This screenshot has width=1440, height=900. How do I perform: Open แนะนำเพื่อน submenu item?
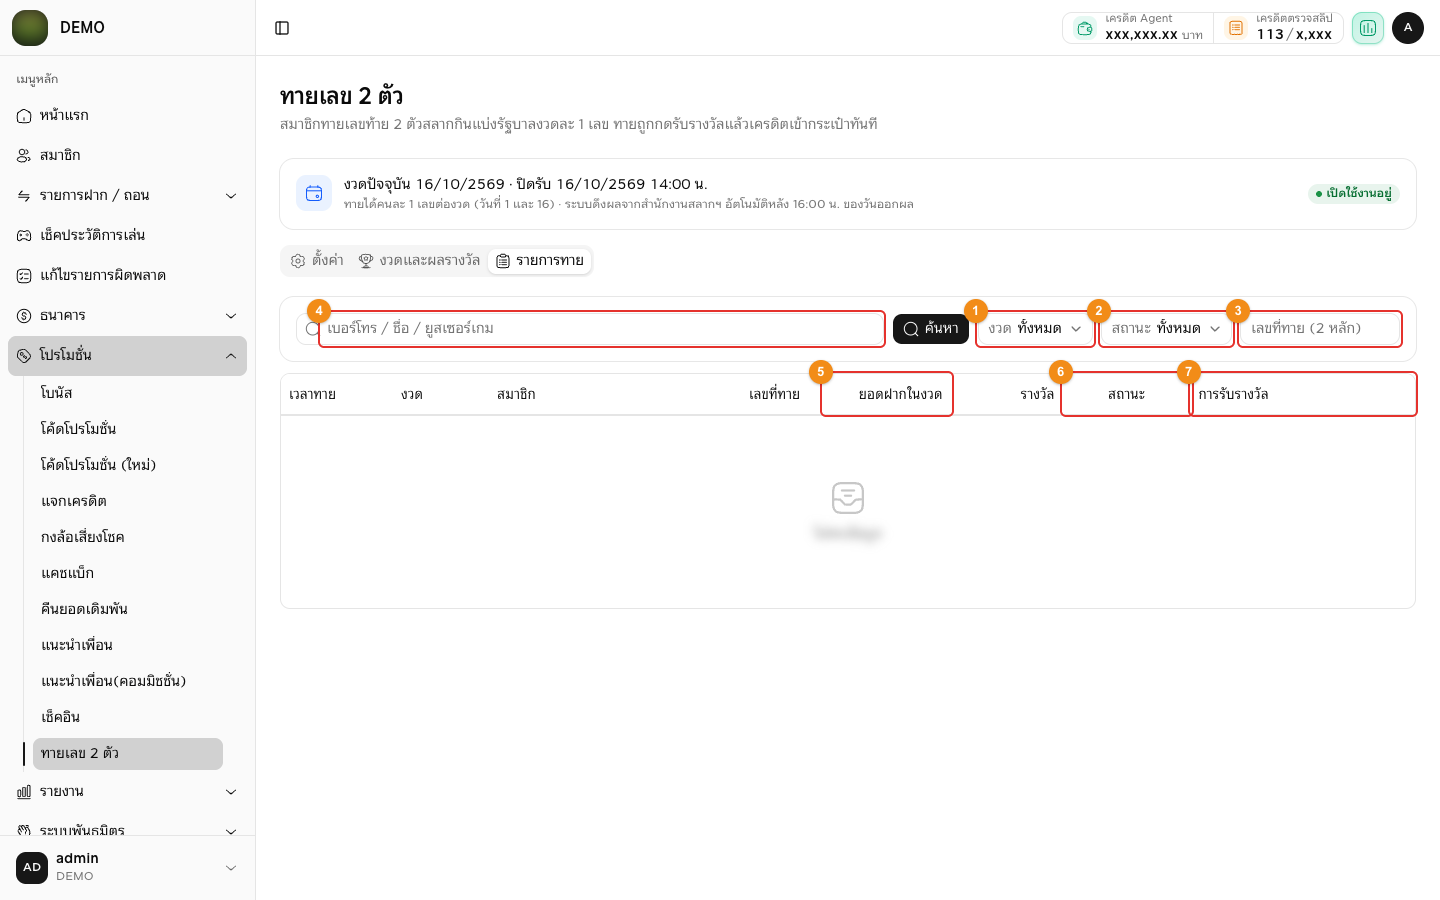tap(128, 645)
